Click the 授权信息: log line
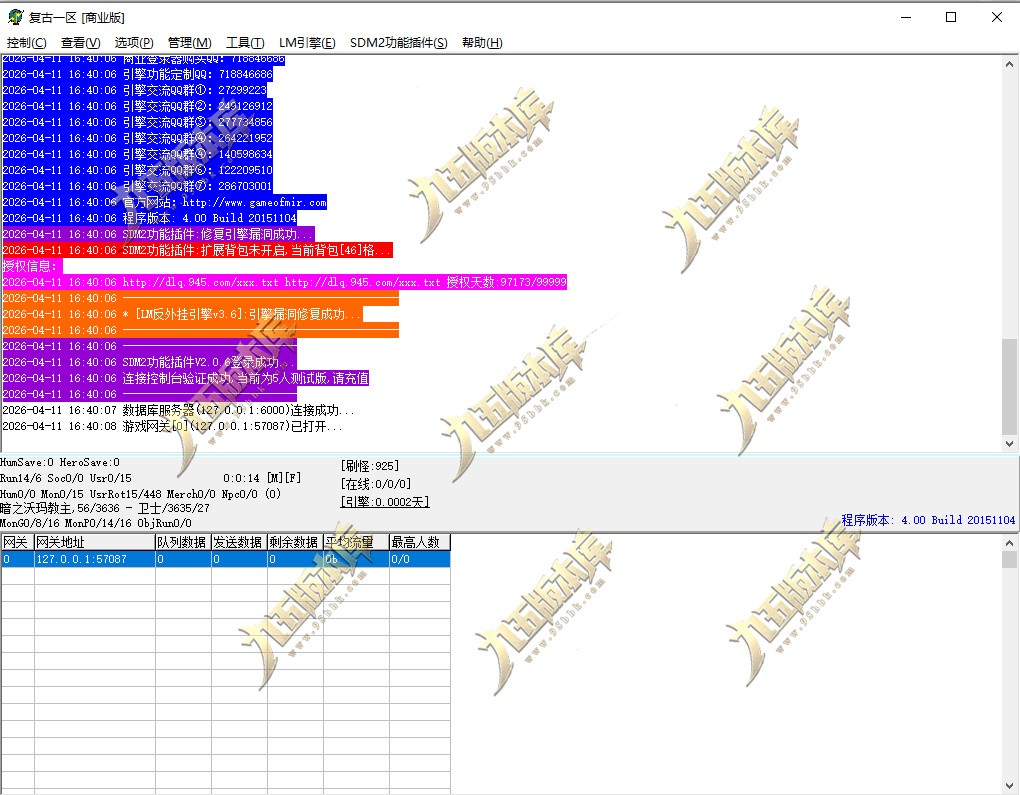This screenshot has height=795, width=1020. (x=32, y=266)
